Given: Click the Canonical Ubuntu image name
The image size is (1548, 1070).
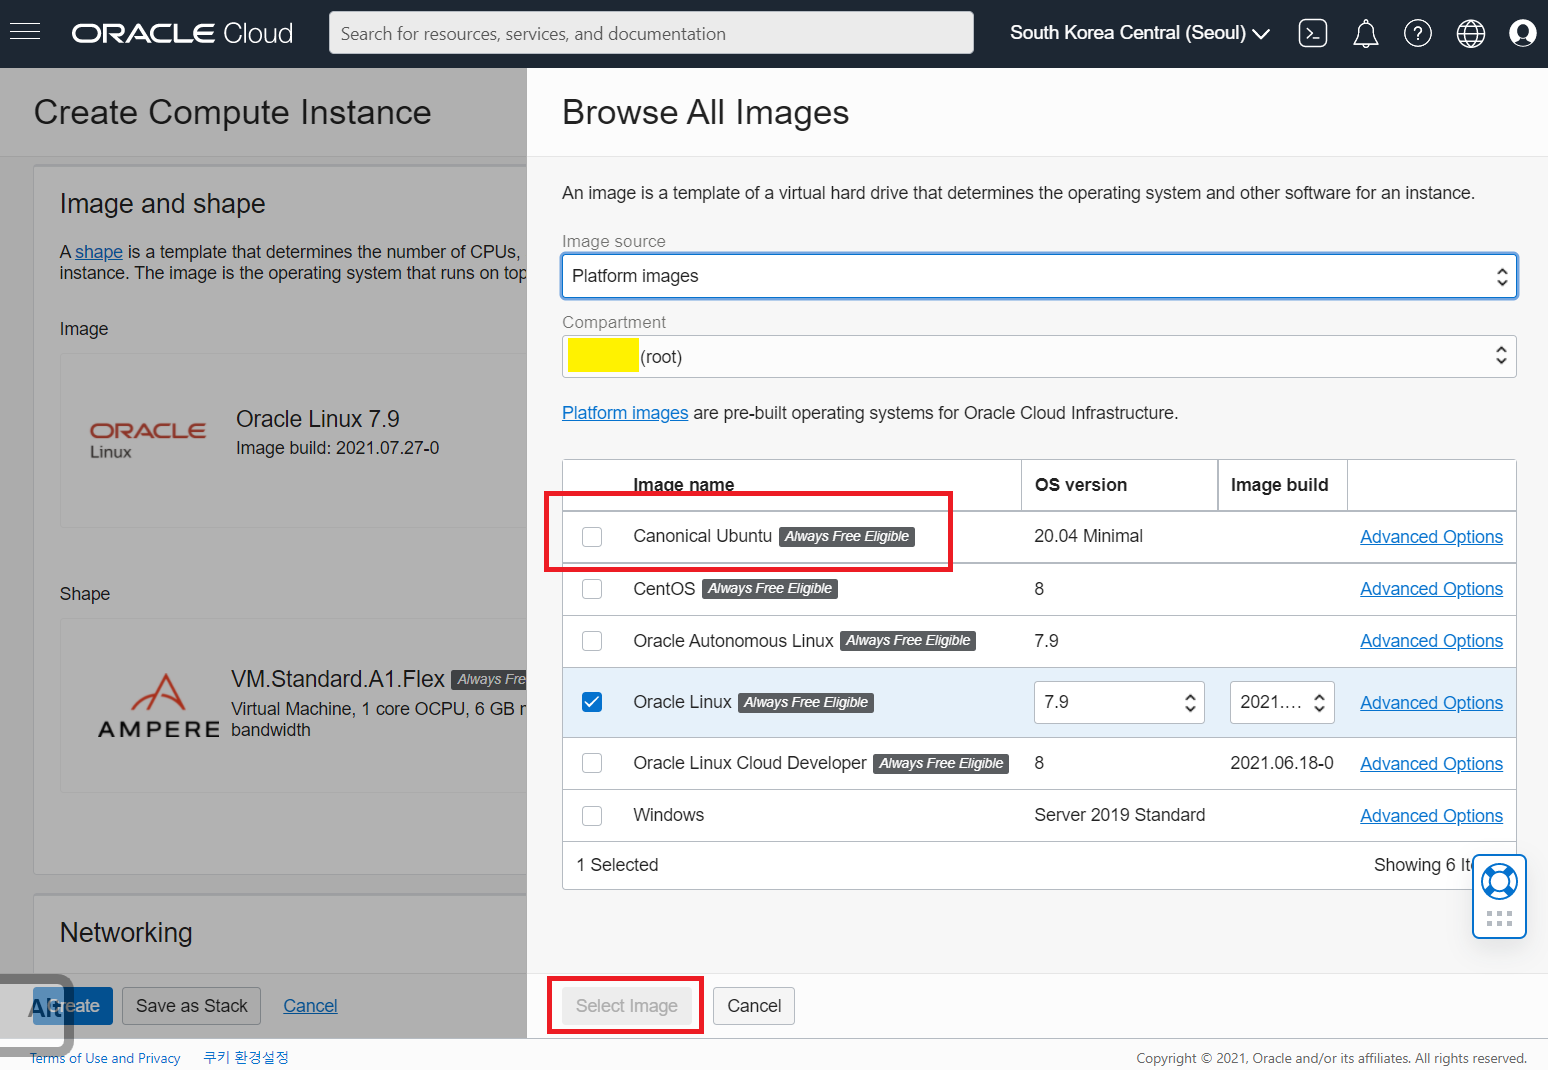Looking at the screenshot, I should click(x=703, y=536).
